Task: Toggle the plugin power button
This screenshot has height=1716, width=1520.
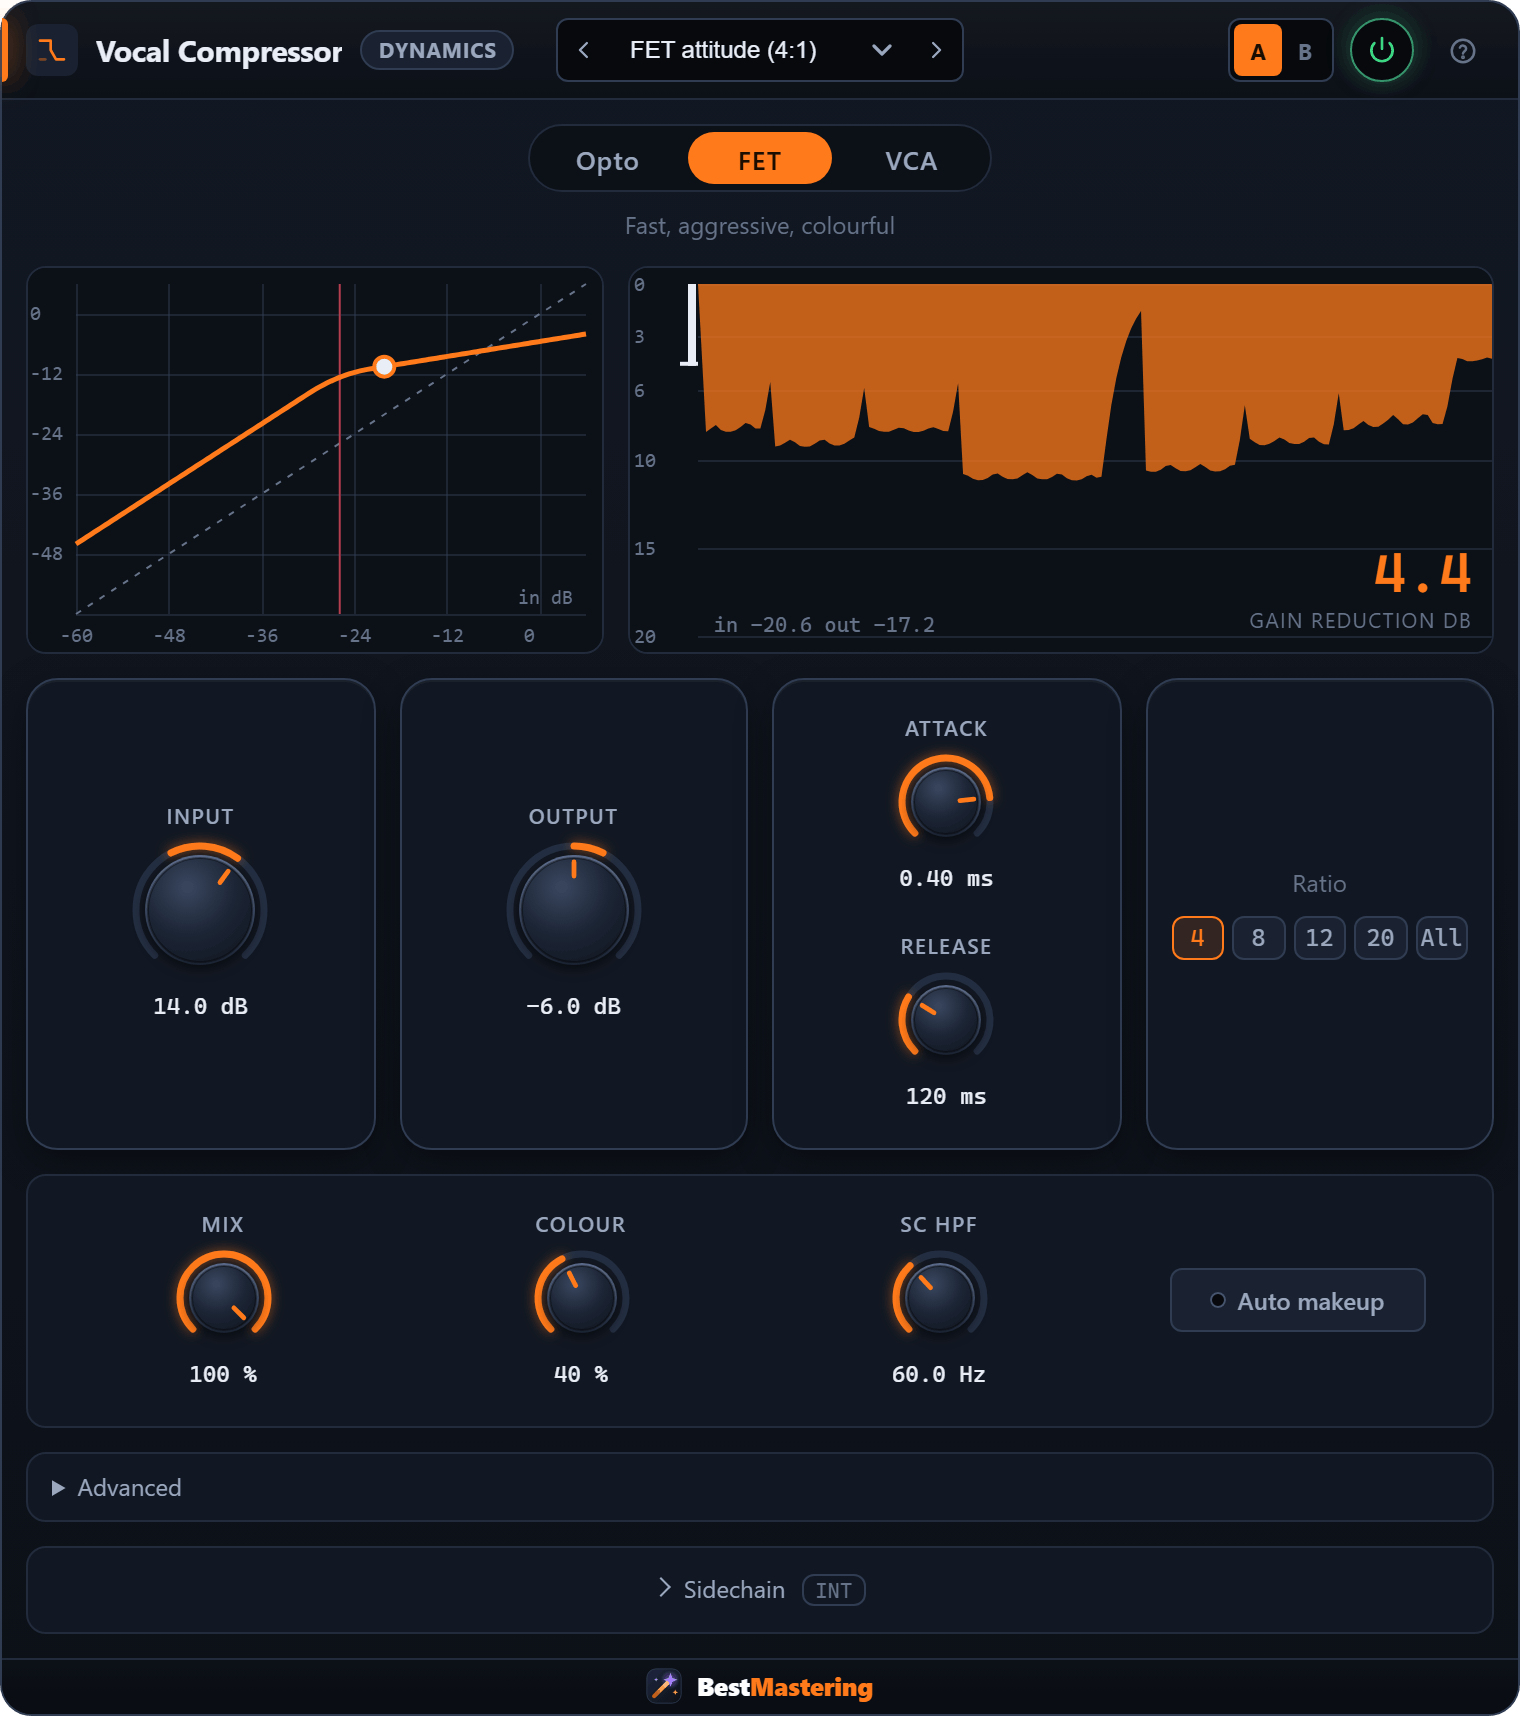Action: point(1381,50)
